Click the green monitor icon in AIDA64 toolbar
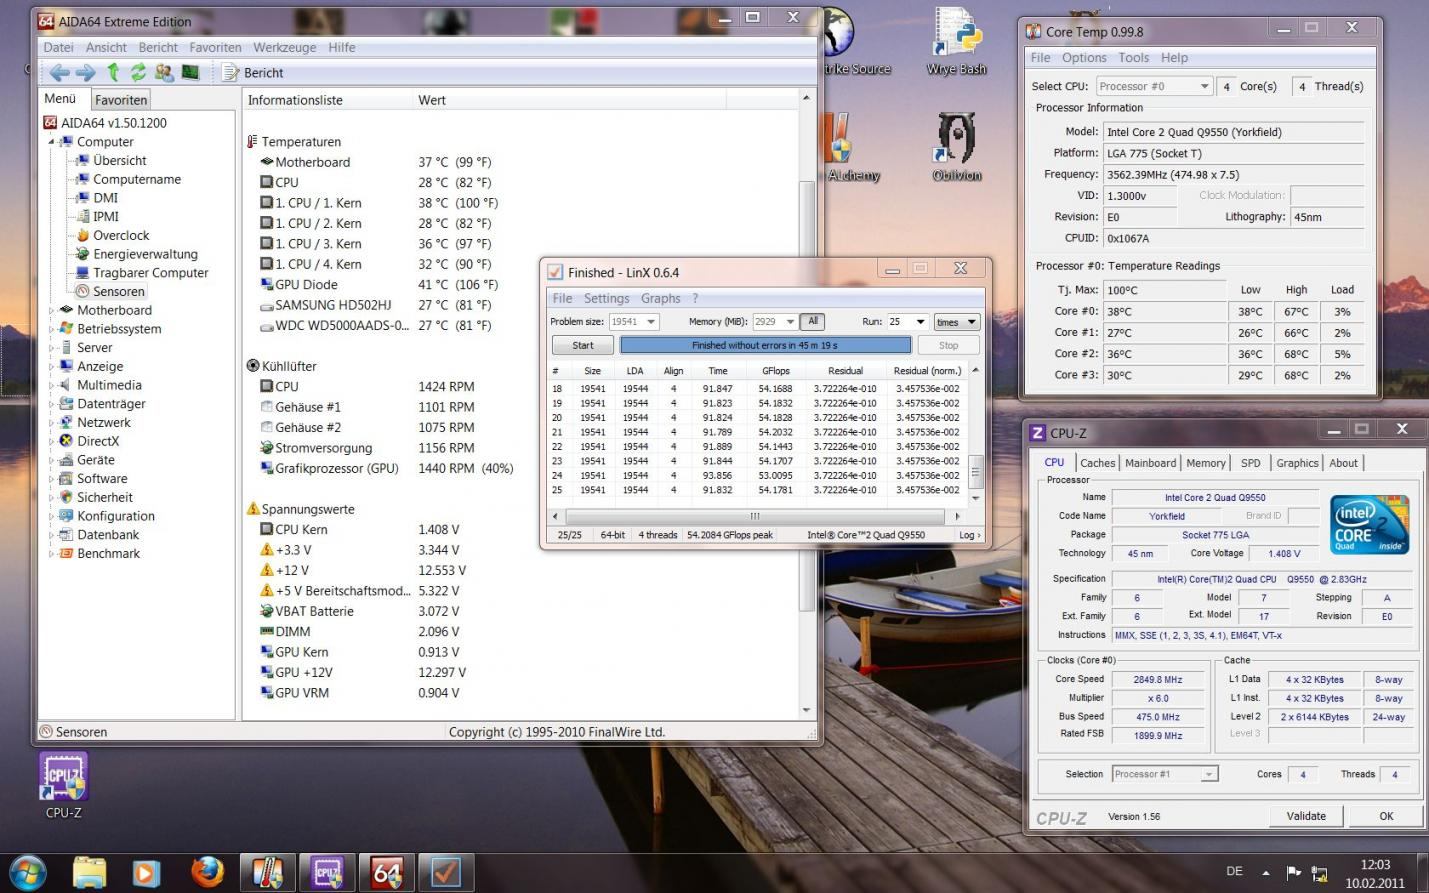1429x893 pixels. click(x=190, y=72)
